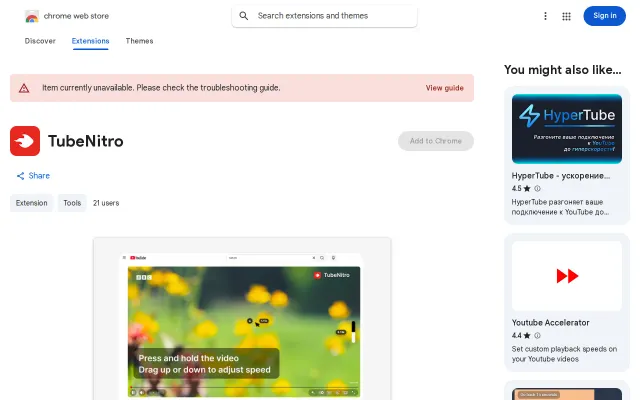Open the TubeNitro video preview screenshot
This screenshot has height=400, width=640.
point(242,318)
